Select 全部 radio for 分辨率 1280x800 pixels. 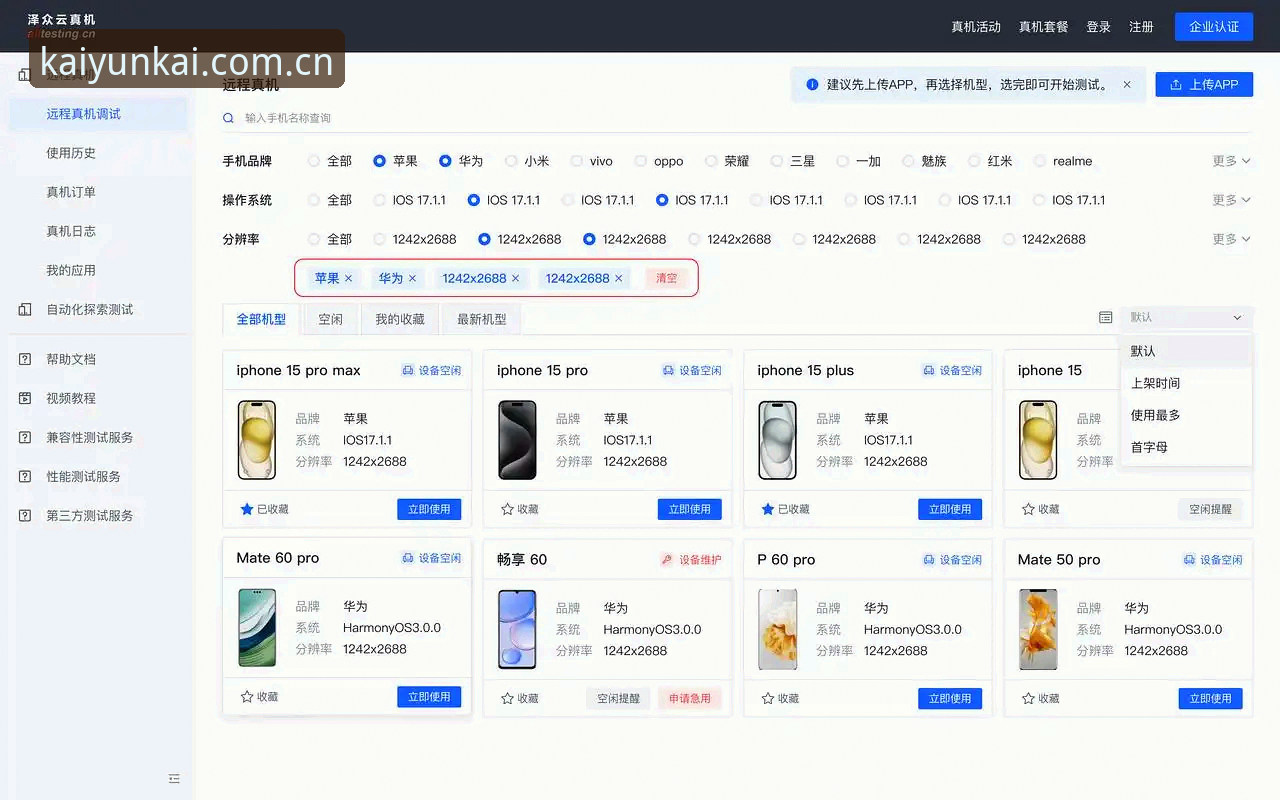click(x=314, y=239)
